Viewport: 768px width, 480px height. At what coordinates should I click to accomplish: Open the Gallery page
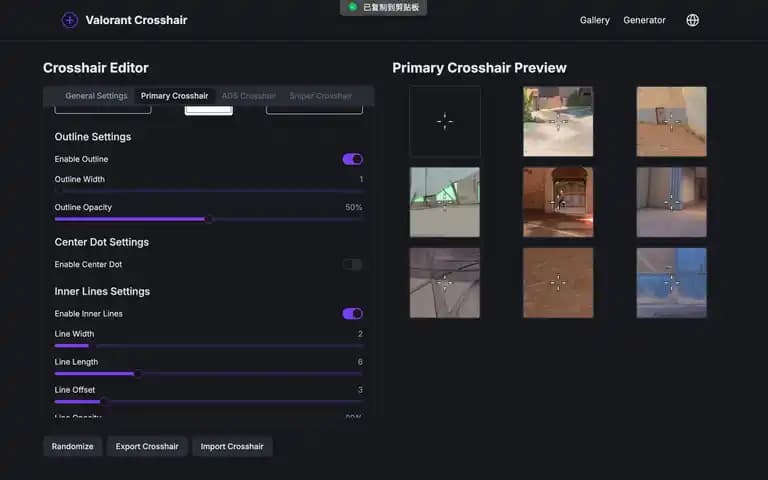pos(595,20)
